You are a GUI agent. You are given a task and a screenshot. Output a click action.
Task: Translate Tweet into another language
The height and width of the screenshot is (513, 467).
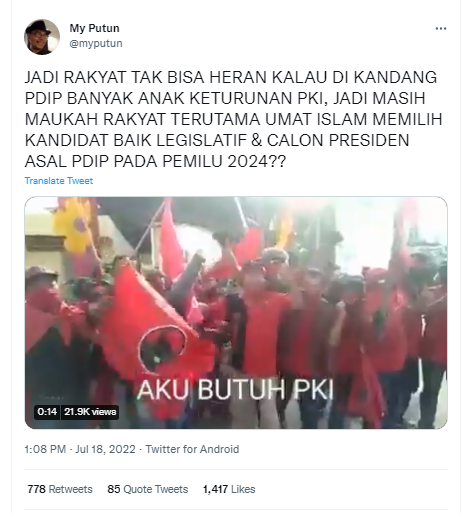point(59,181)
